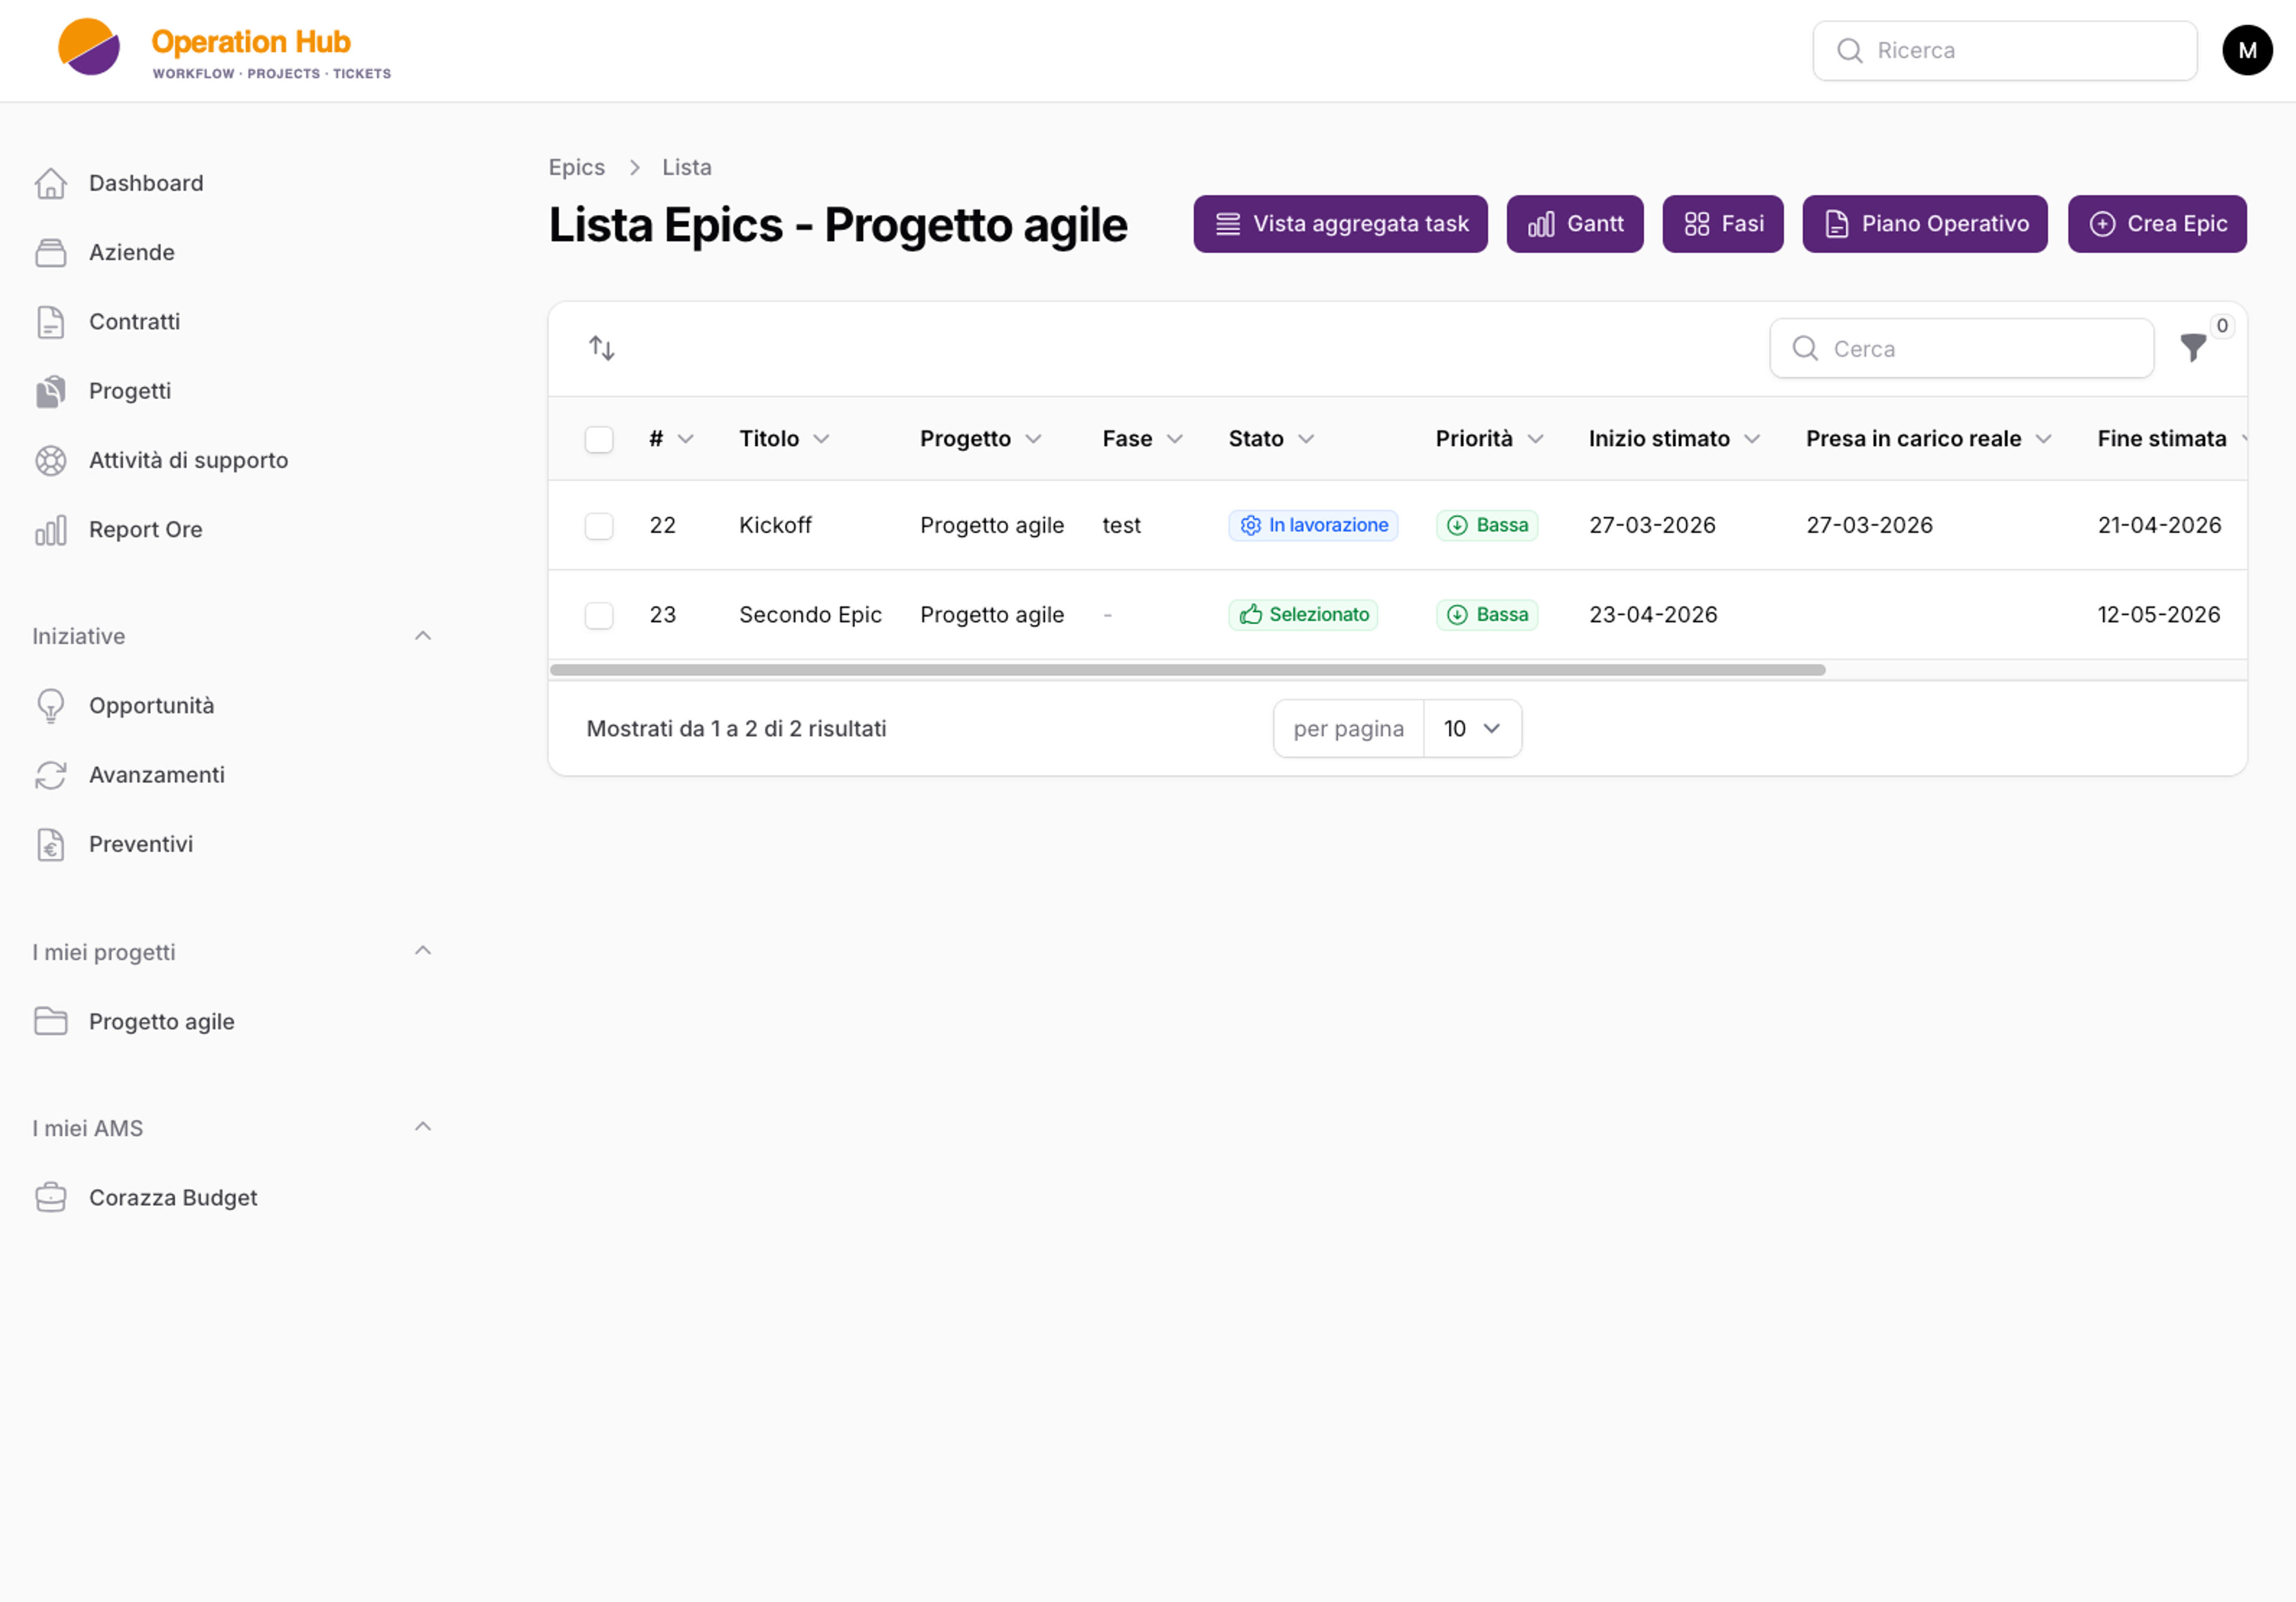Focus the table Cerca search field
The width and height of the screenshot is (2296, 1602).
(x=1961, y=348)
